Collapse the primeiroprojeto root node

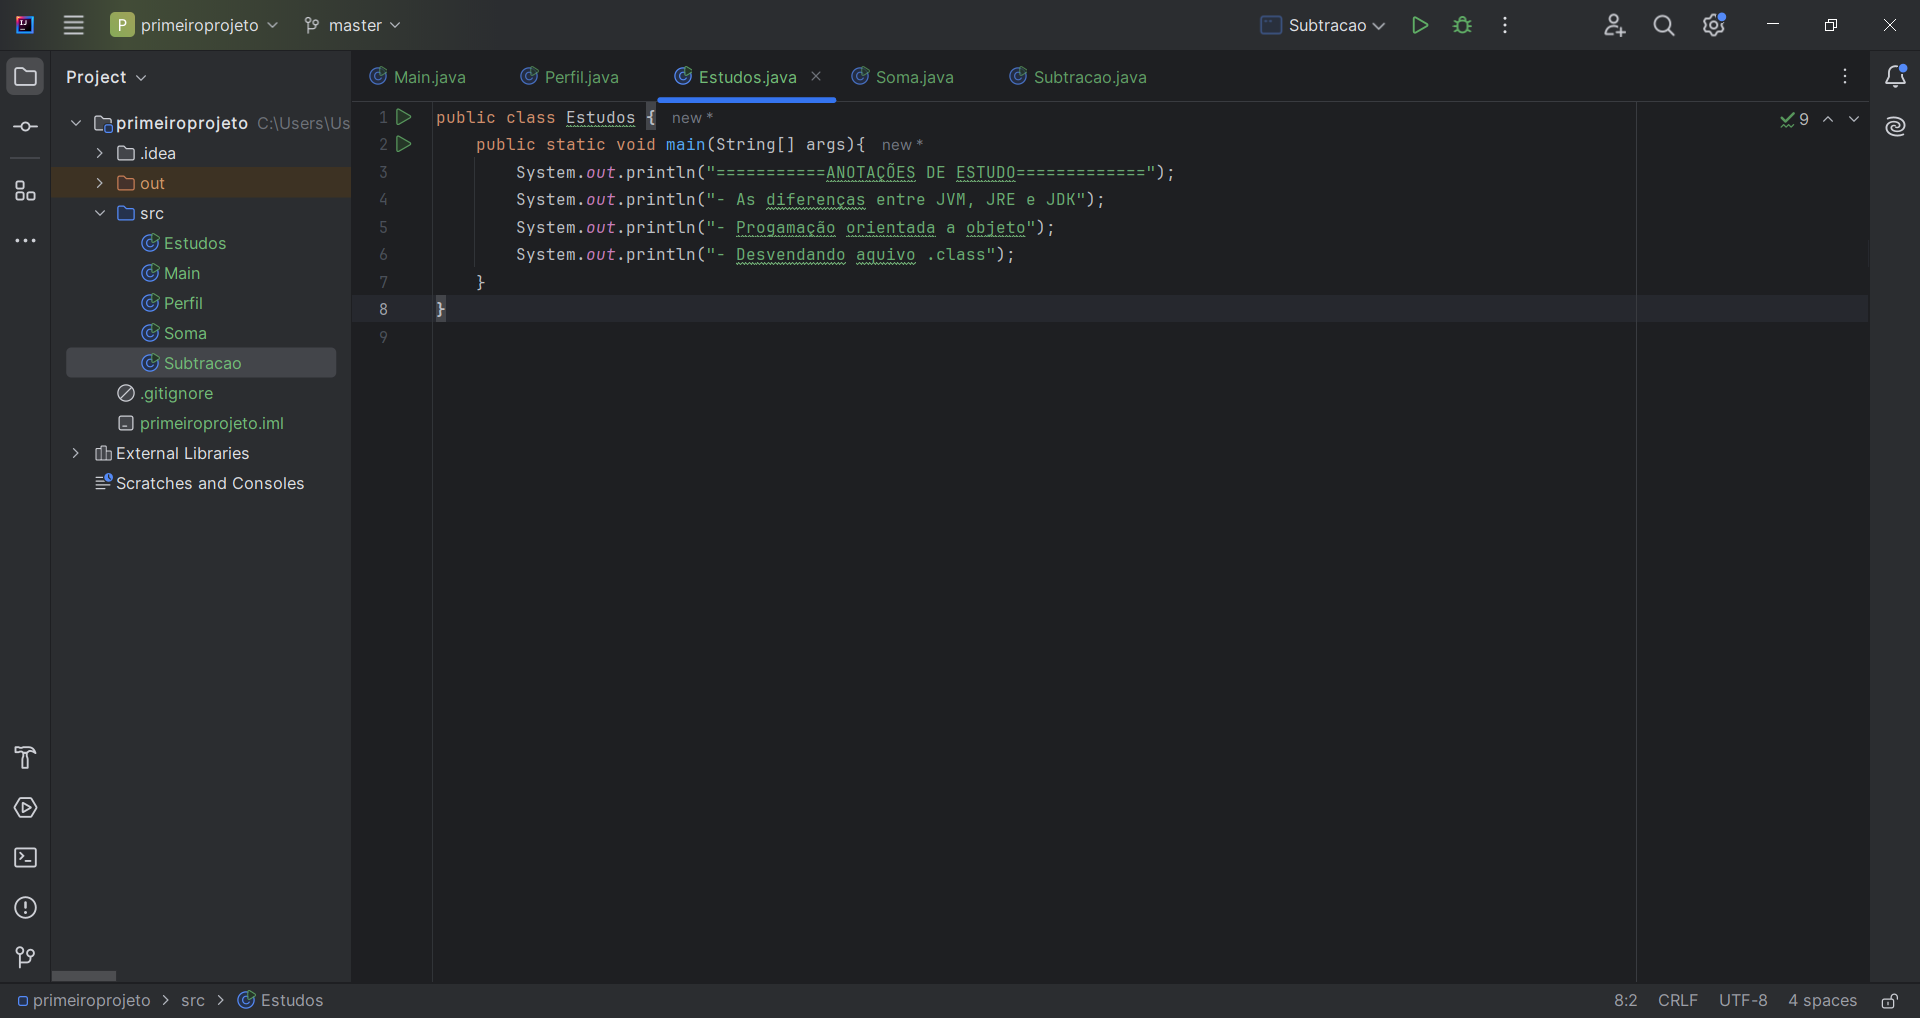[76, 123]
